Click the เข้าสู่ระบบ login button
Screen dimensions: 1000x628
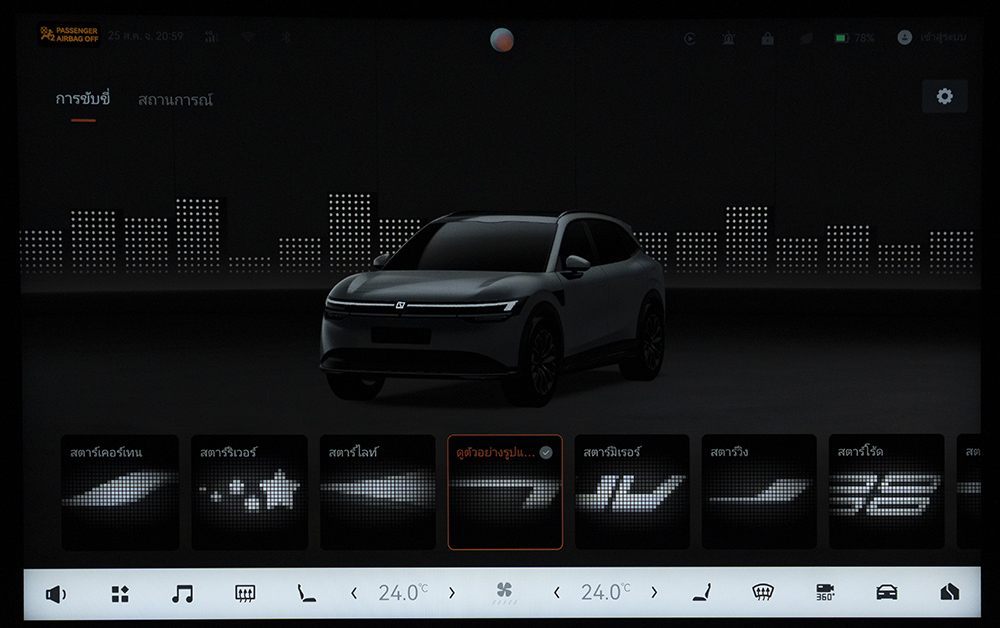pos(932,38)
